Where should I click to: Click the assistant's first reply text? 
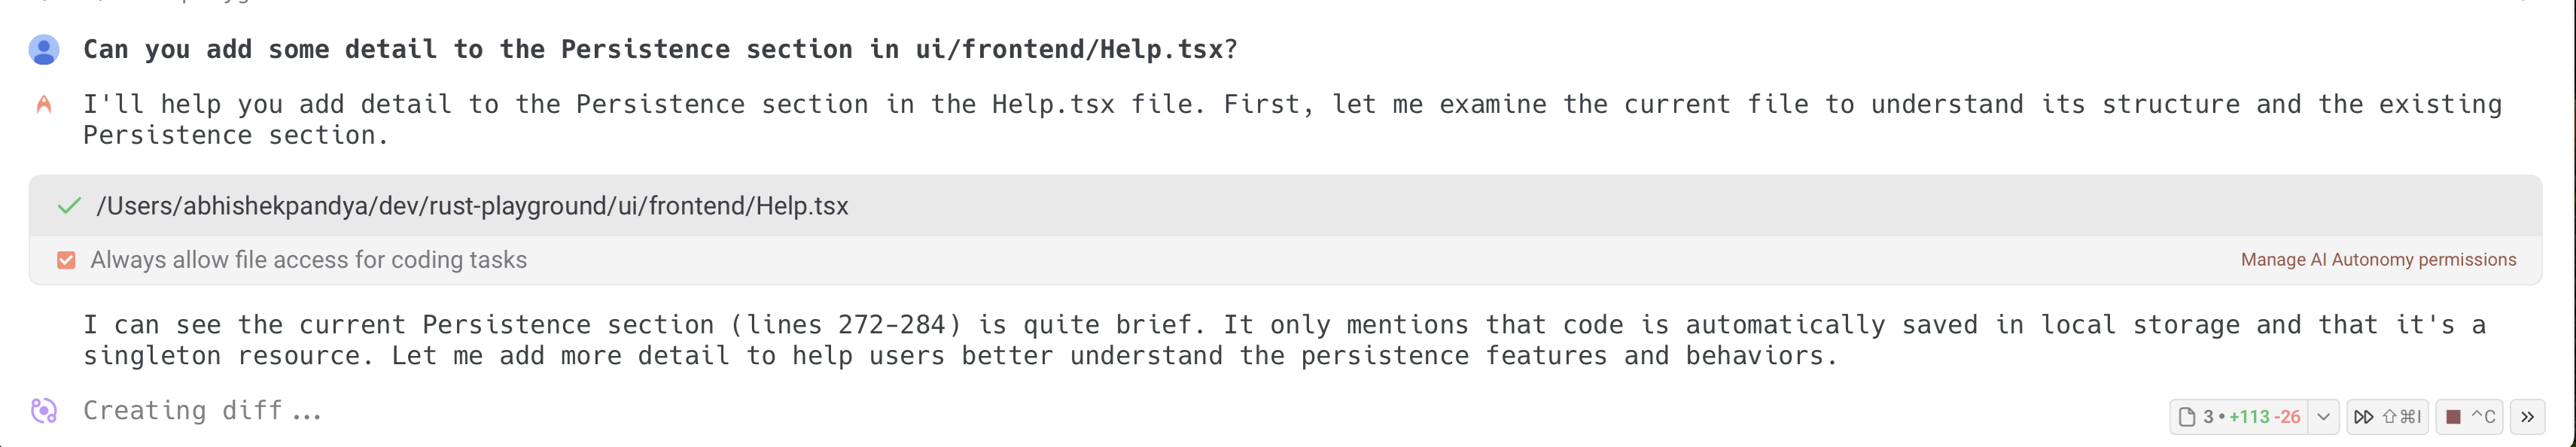[1292, 119]
